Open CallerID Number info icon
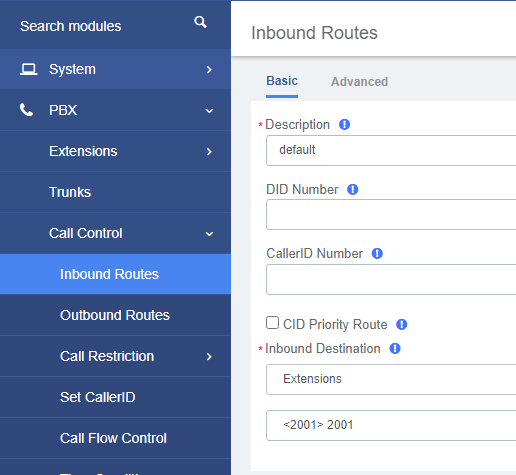Viewport: 516px width, 475px height. pyautogui.click(x=377, y=254)
